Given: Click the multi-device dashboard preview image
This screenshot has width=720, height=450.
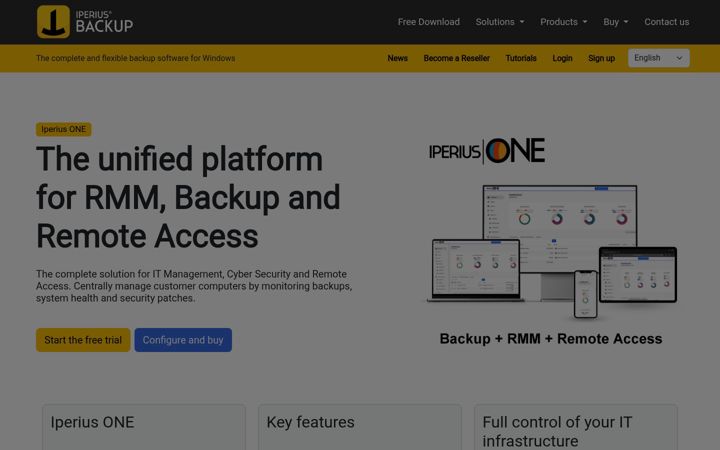Looking at the screenshot, I should tap(551, 252).
